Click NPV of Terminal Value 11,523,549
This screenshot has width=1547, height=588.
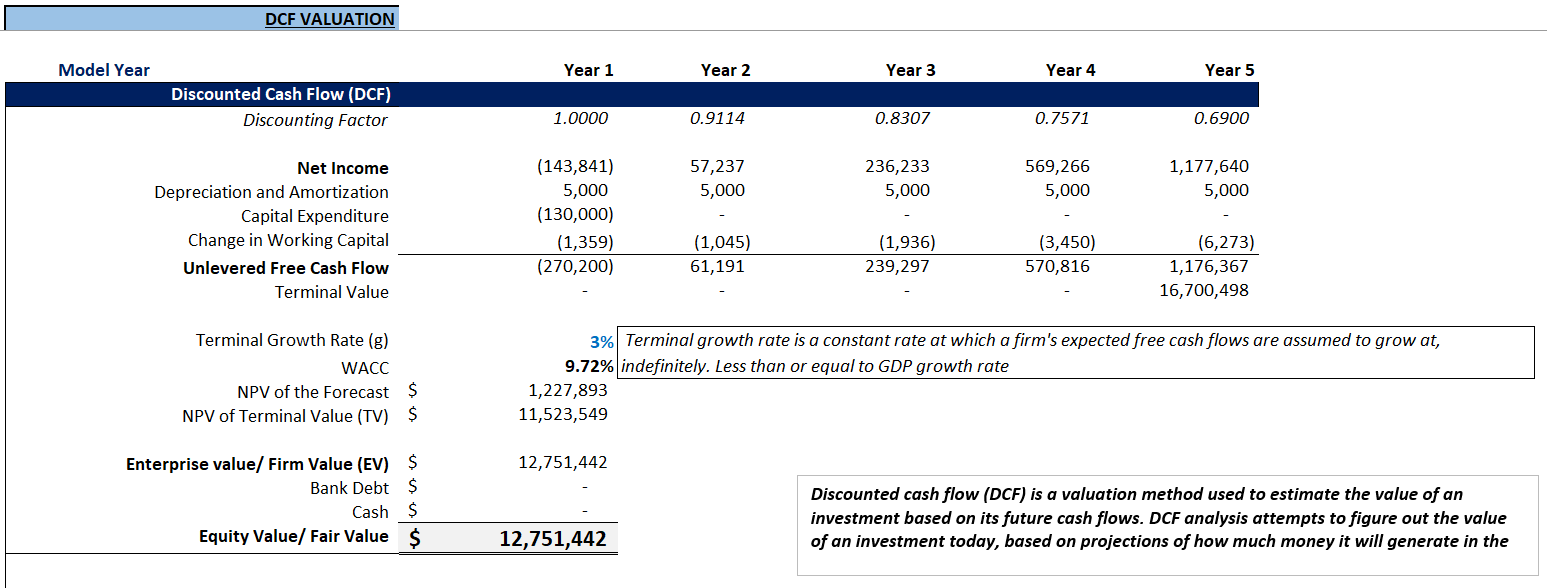[562, 415]
